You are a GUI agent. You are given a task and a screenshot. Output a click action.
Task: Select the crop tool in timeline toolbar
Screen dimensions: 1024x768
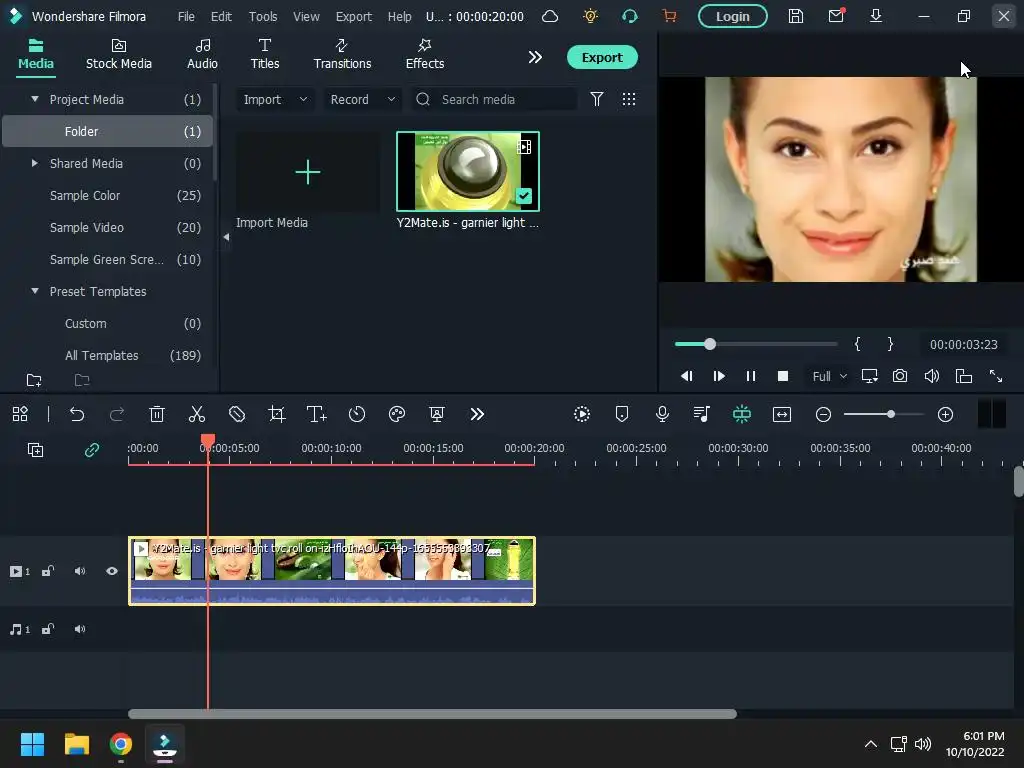point(277,414)
